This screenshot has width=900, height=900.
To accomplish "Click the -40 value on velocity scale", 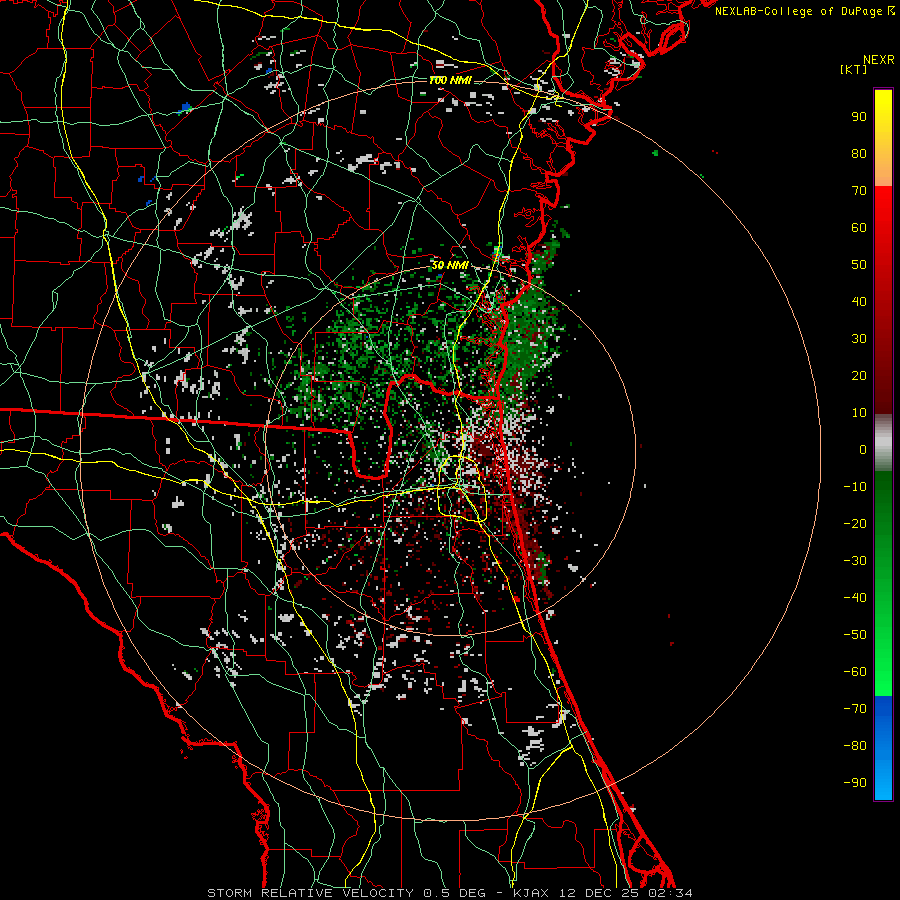I will tap(855, 598).
